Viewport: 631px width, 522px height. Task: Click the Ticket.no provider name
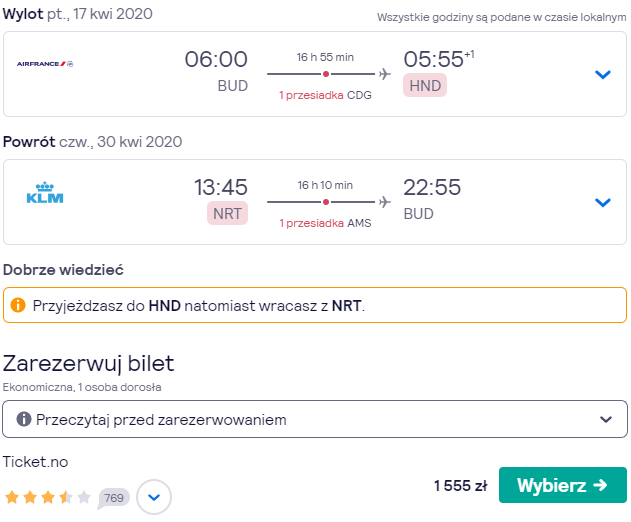tap(35, 462)
